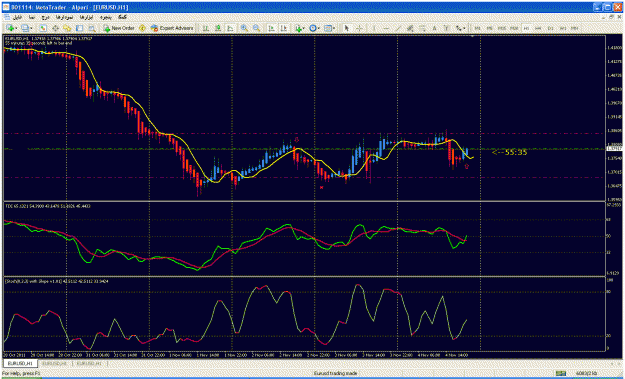Select the Horizontal Line drawing tool
This screenshot has width=625, height=379.
(x=386, y=28)
